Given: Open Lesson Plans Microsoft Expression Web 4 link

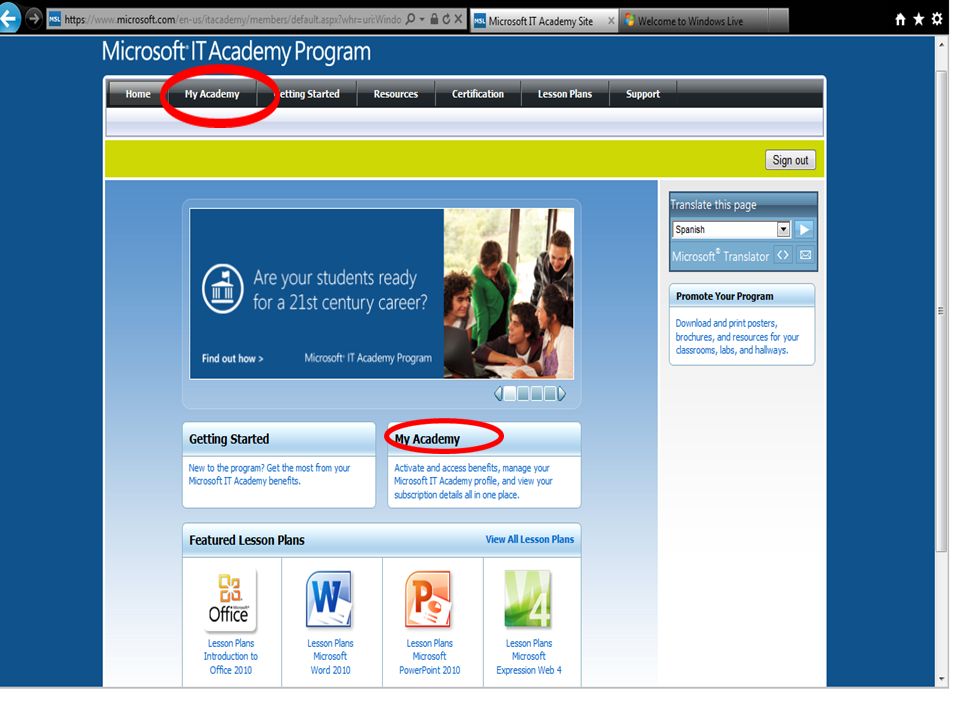Looking at the screenshot, I should coord(528,656).
